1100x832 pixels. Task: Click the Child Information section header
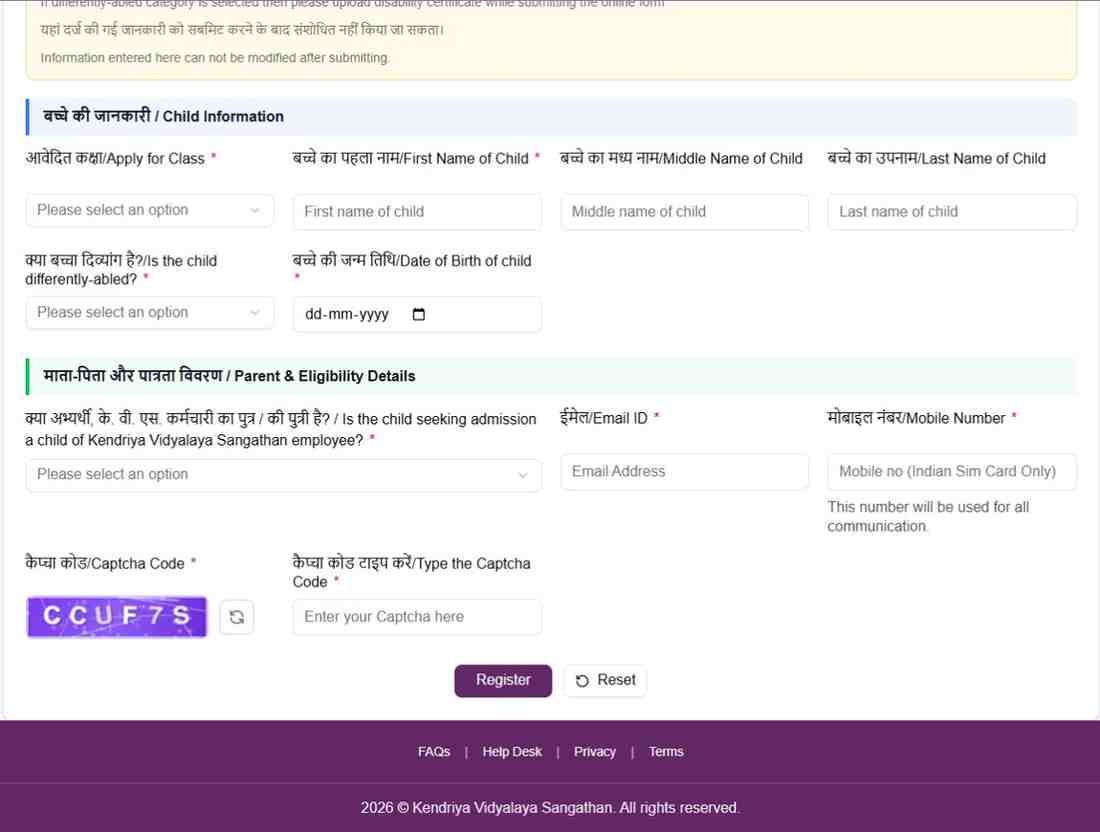pos(163,116)
